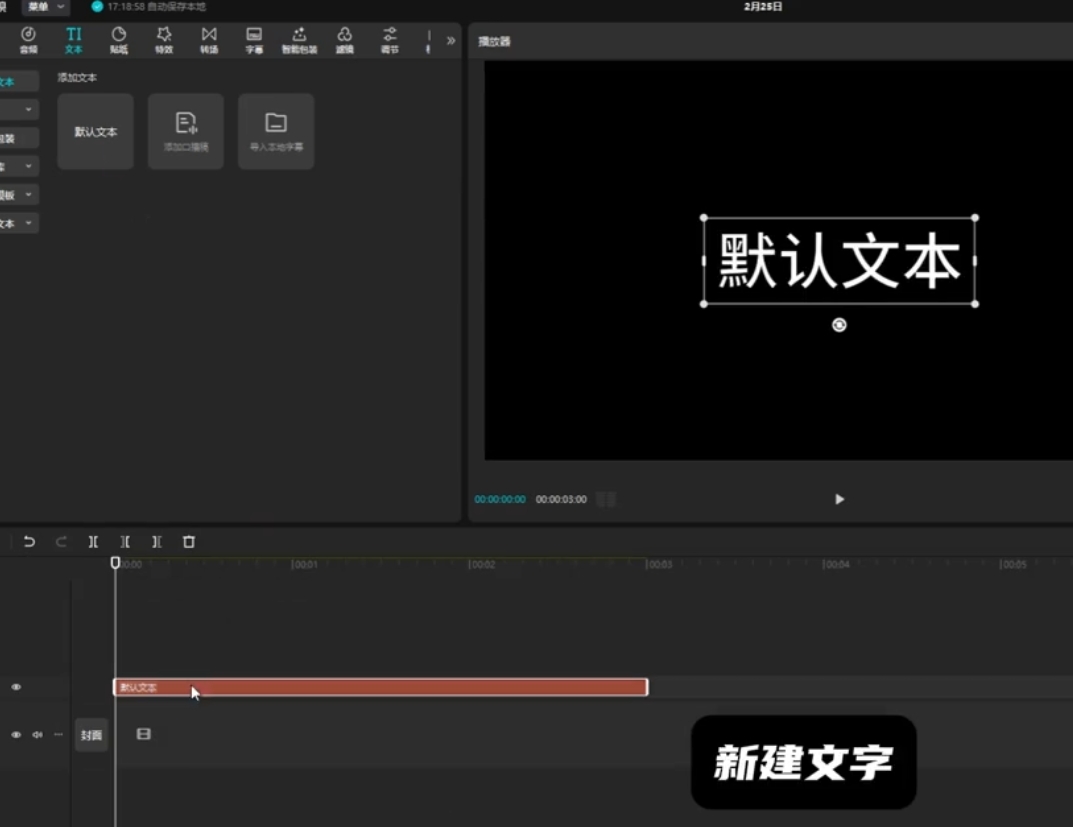Viewport: 1073px width, 827px height.
Task: Open the 菜单 dropdown menu
Action: click(45, 7)
